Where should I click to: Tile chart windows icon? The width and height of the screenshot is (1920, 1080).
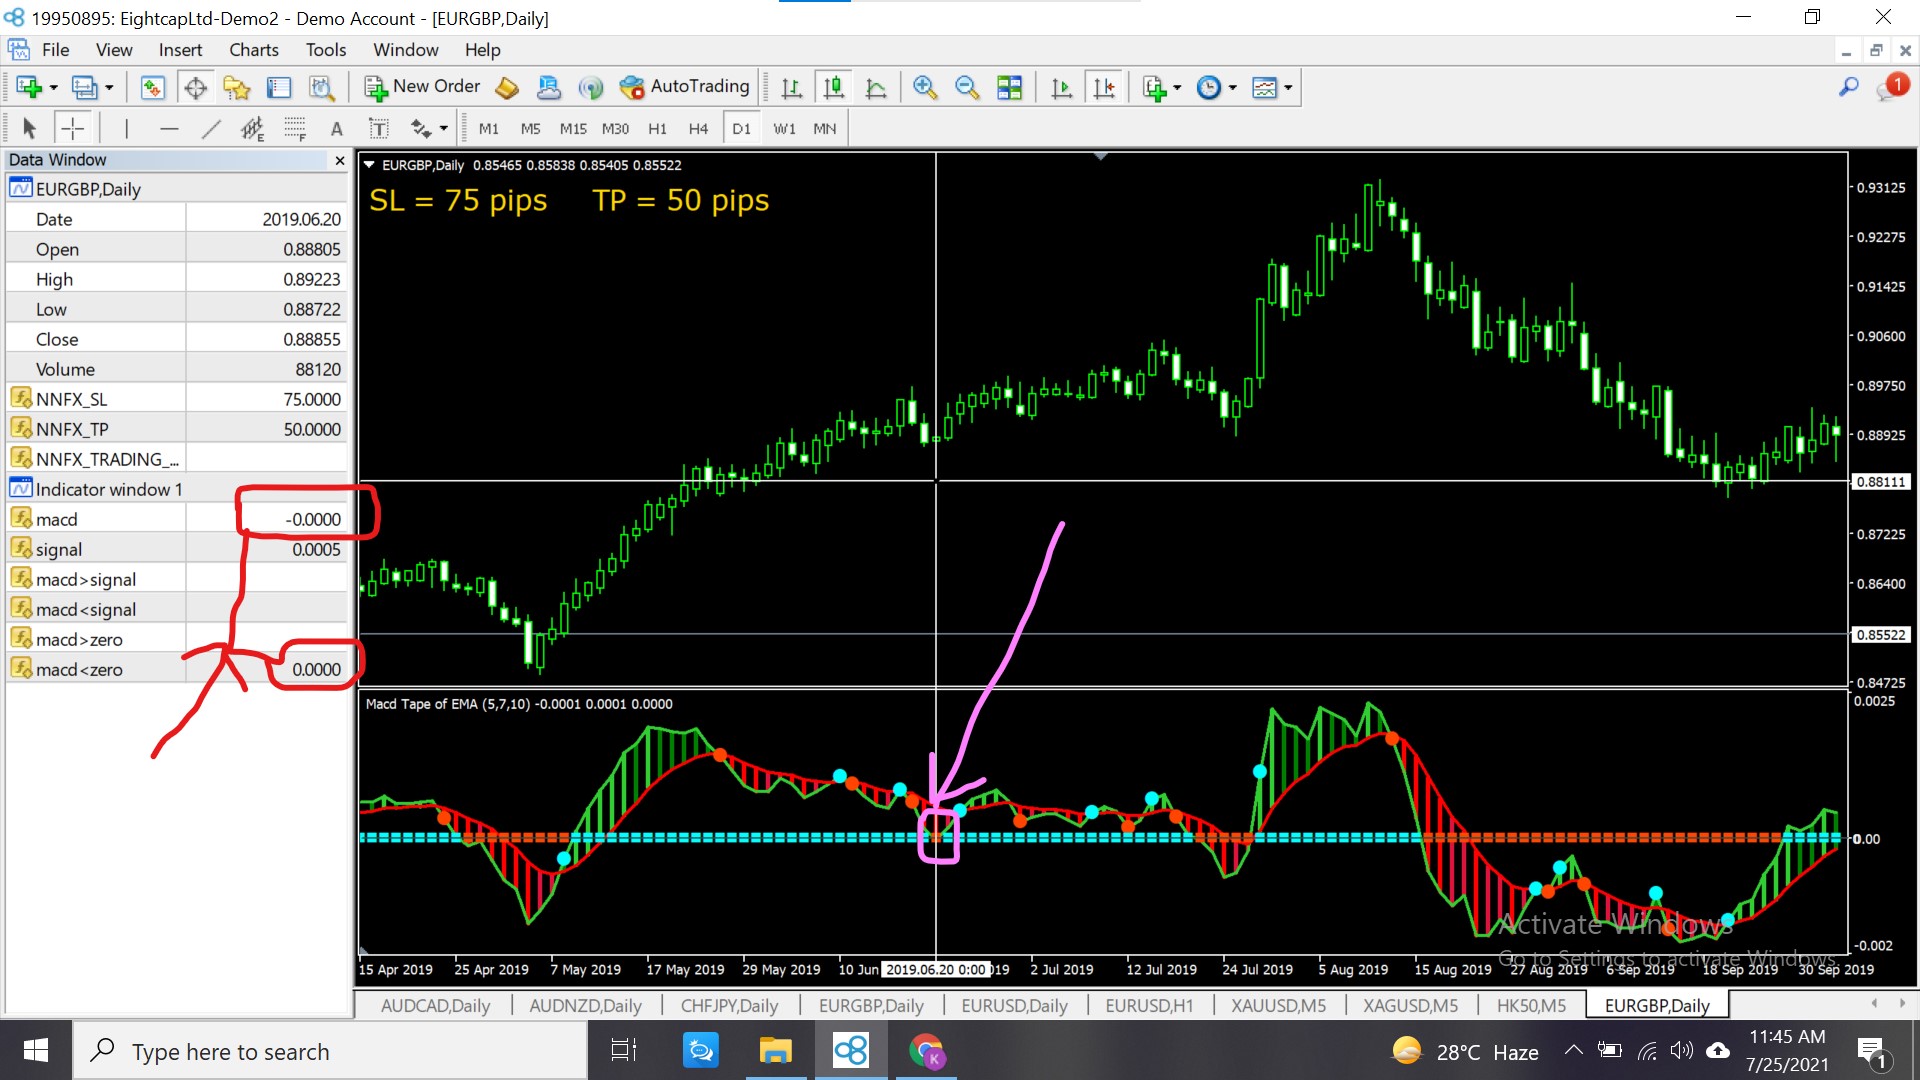pos(1009,88)
